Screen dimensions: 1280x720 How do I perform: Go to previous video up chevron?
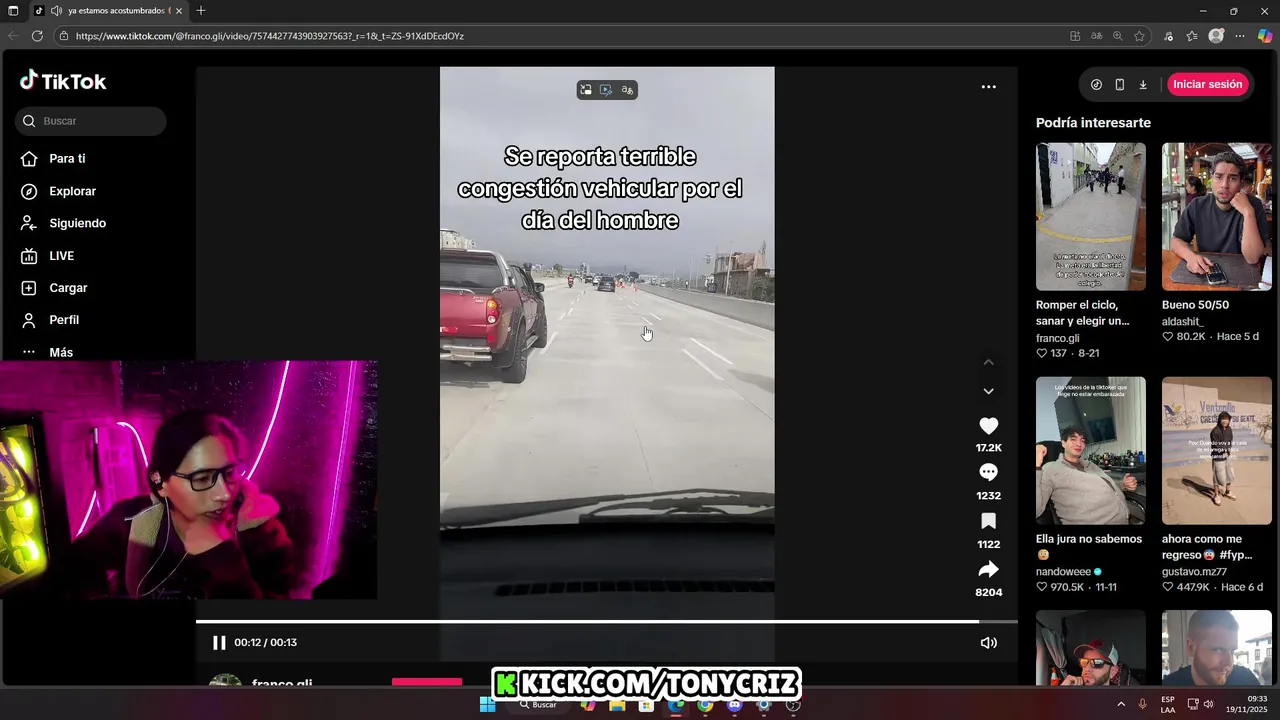988,362
